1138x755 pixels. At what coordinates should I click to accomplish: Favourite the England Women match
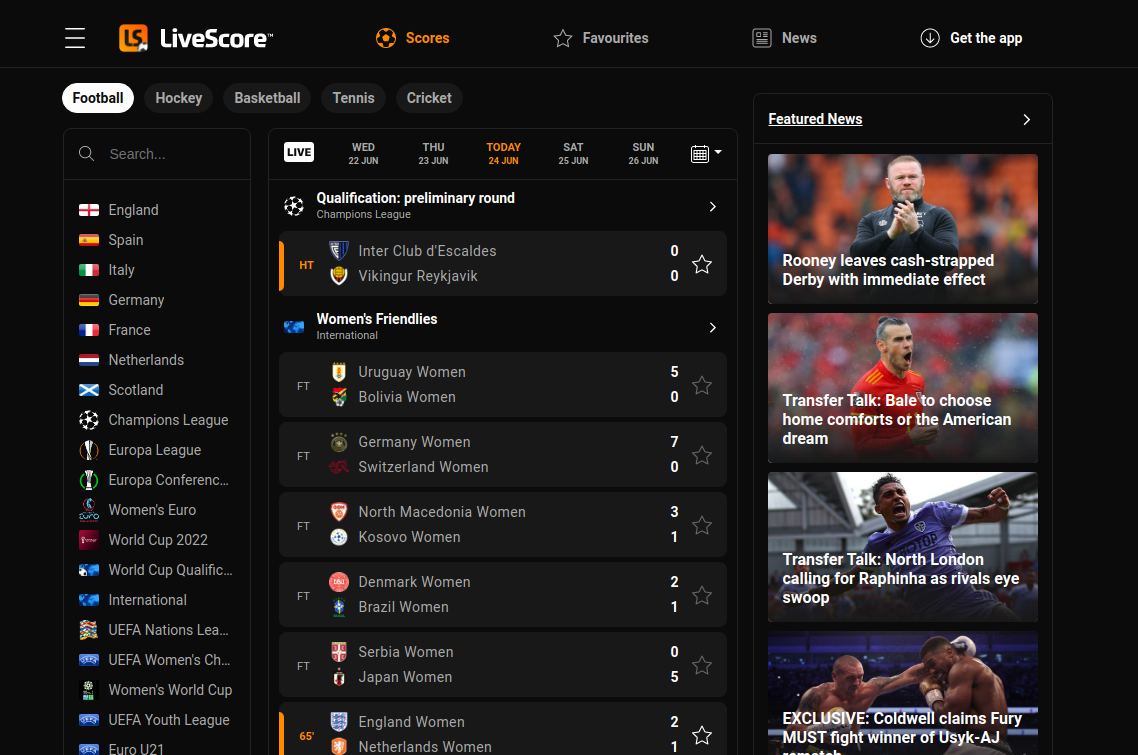click(702, 735)
